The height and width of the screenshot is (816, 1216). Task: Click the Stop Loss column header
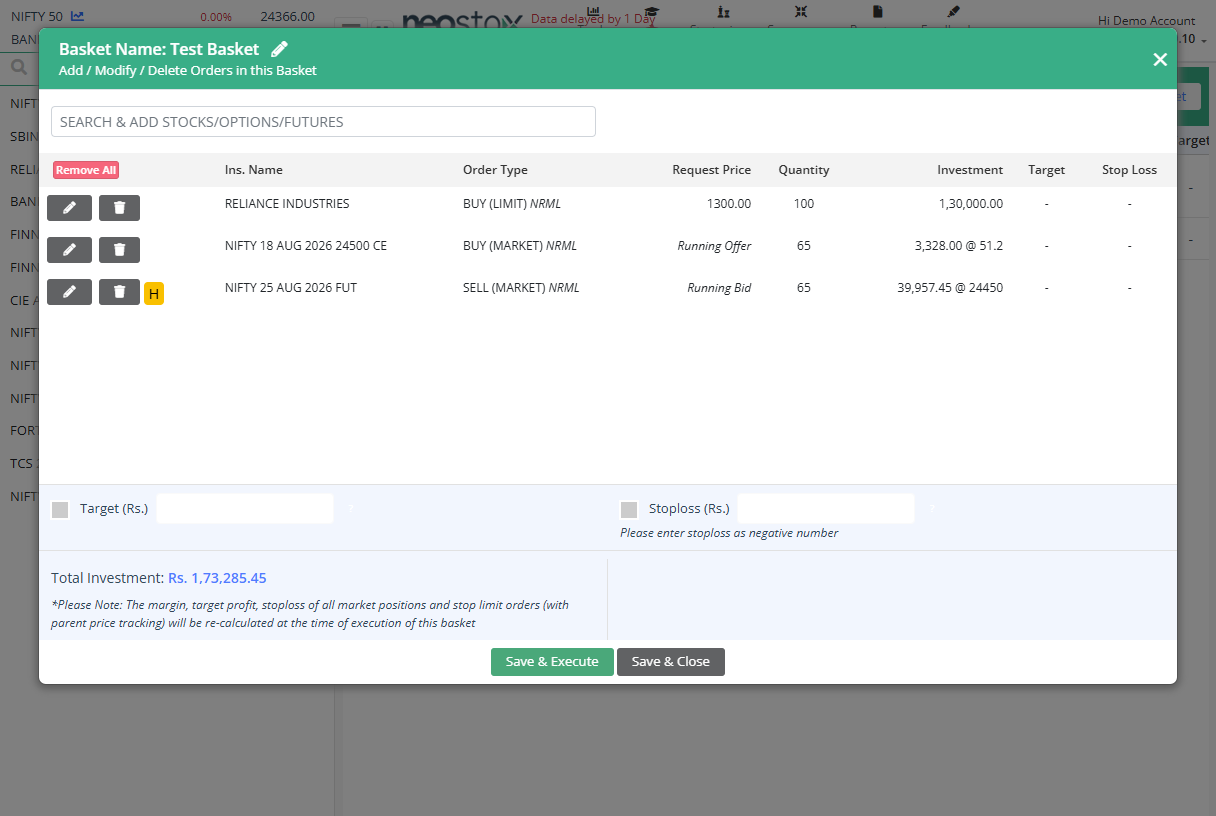(x=1130, y=170)
